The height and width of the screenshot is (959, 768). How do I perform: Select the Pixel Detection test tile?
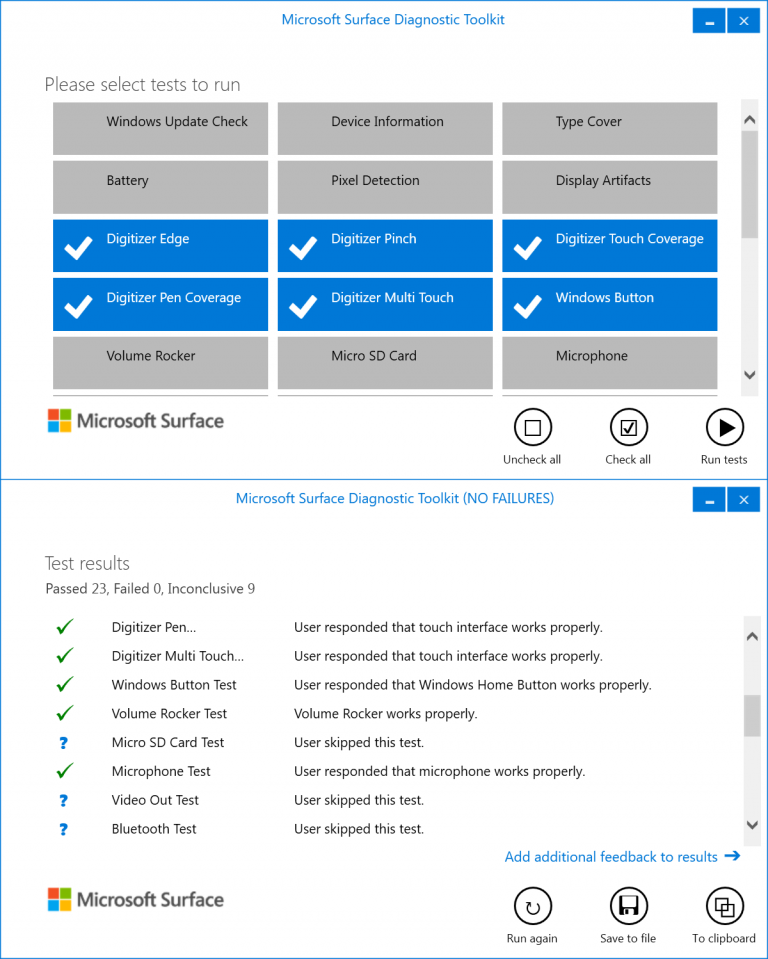385,187
